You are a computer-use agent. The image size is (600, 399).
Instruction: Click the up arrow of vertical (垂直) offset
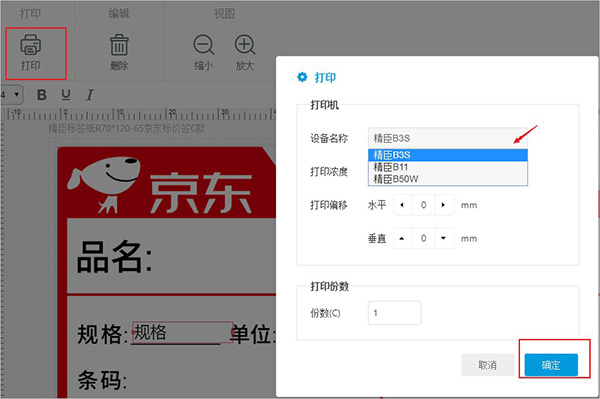[403, 238]
